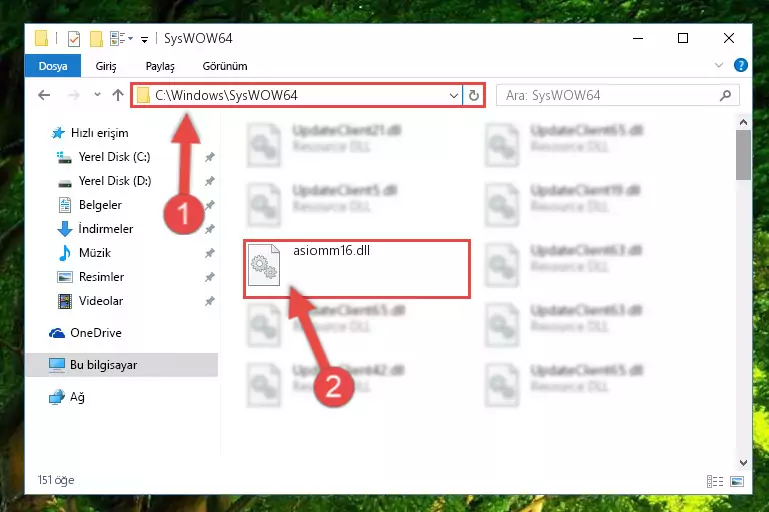Open the Paylaş ribbon tab
This screenshot has height=512, width=769.
(x=160, y=66)
